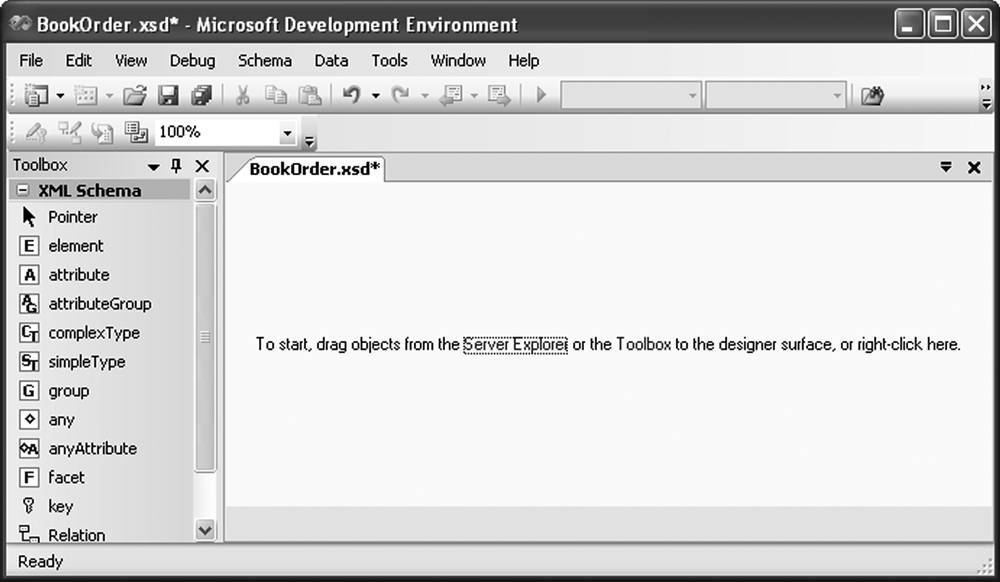
Task: Toggle the Toolbox auto-hide pushpin
Action: pos(176,166)
